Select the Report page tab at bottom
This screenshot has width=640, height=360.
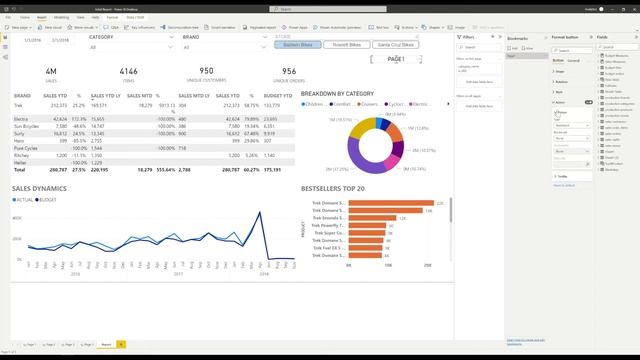[x=106, y=344]
